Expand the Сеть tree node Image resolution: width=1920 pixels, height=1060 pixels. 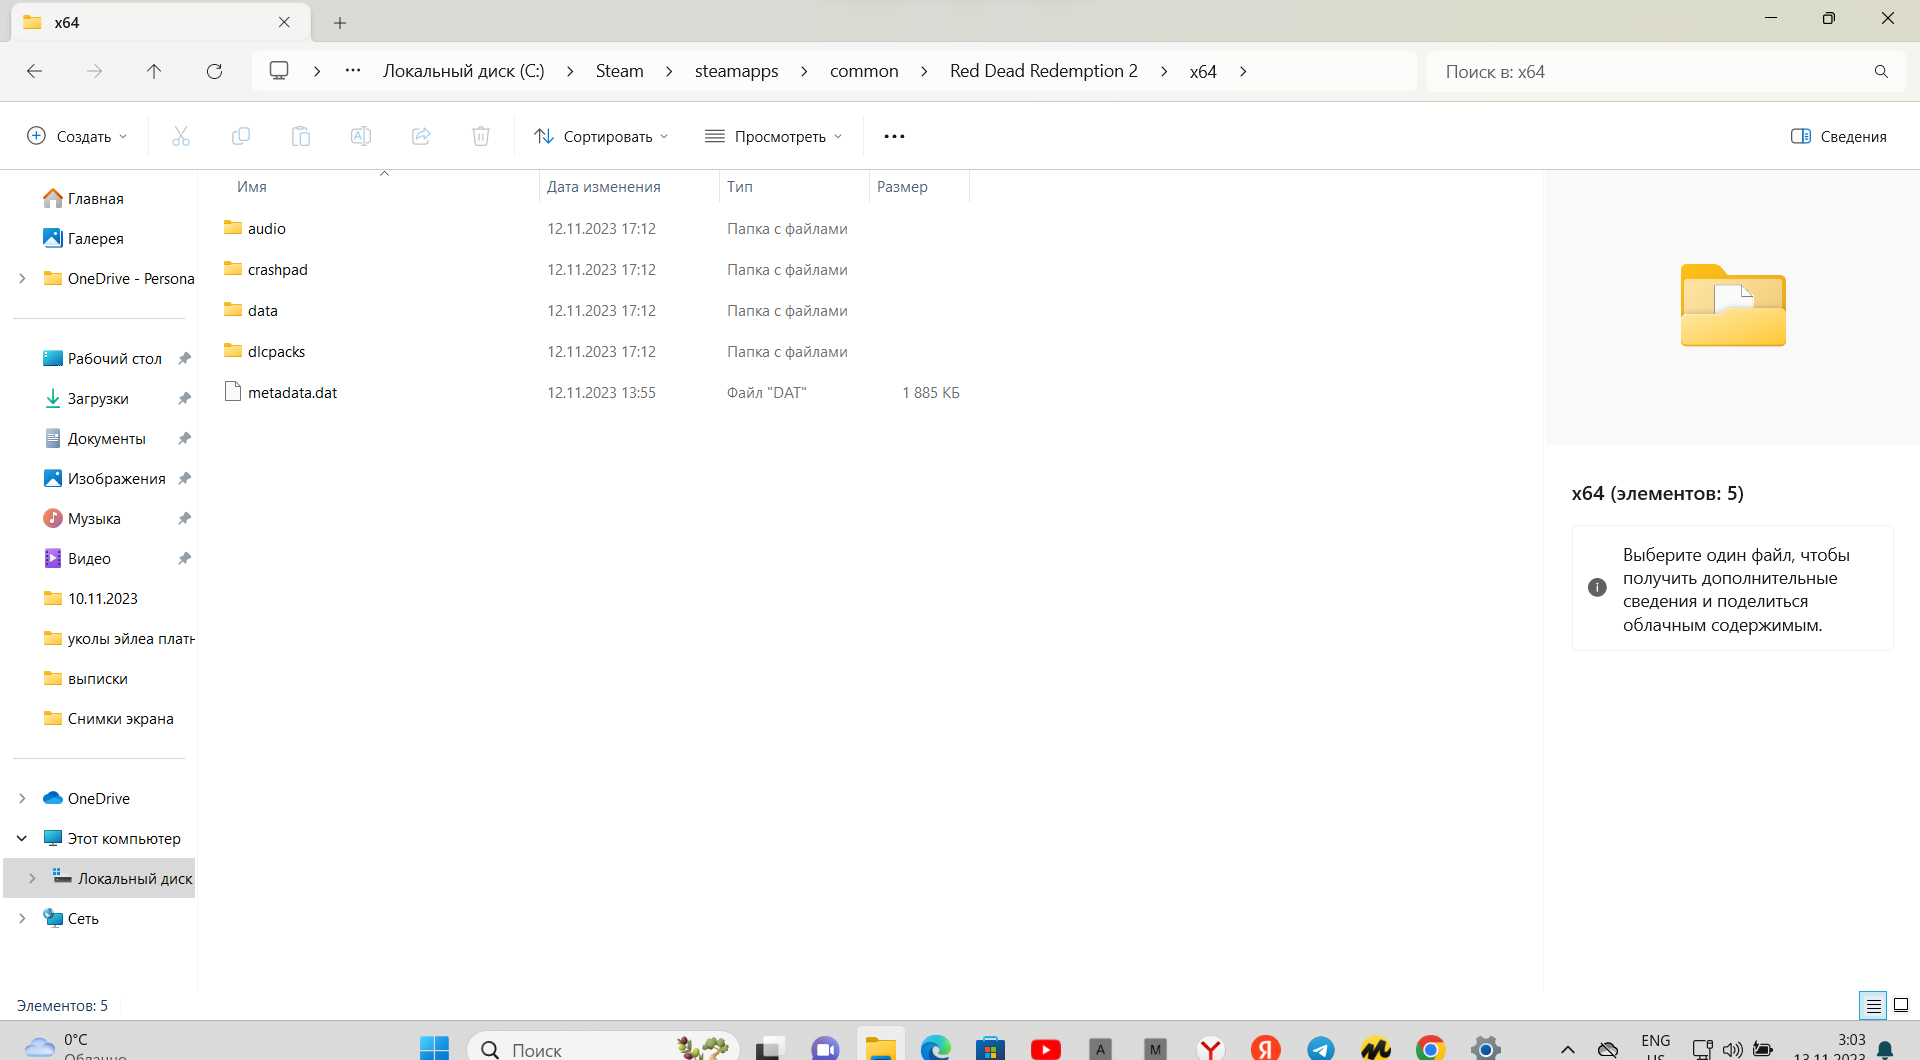point(22,919)
